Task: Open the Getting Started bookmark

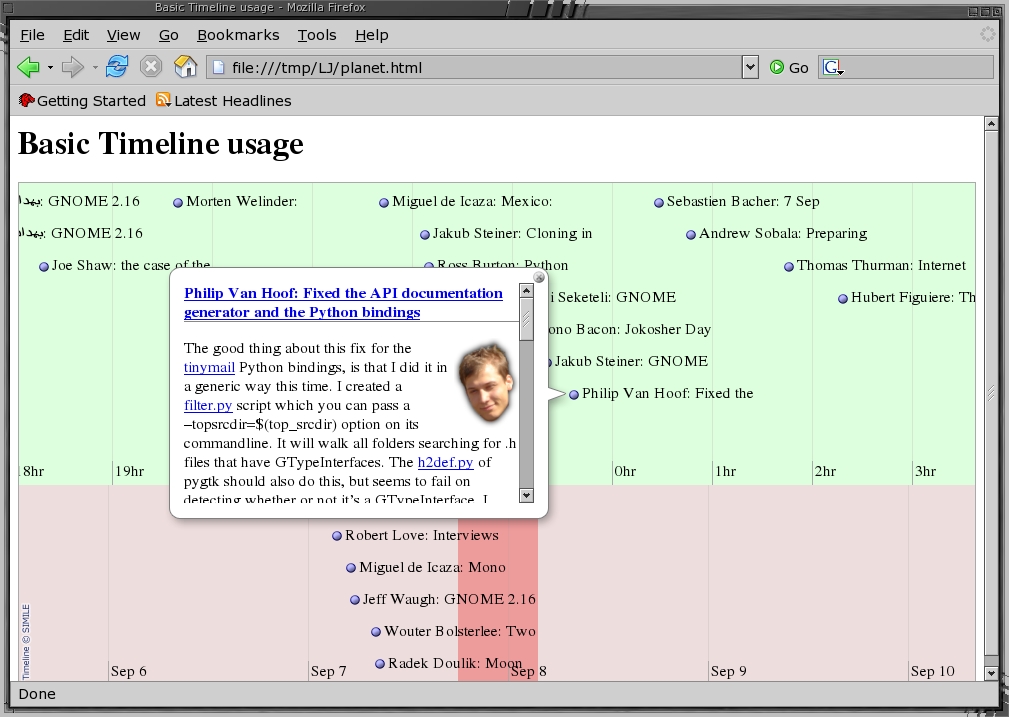Action: click(82, 101)
